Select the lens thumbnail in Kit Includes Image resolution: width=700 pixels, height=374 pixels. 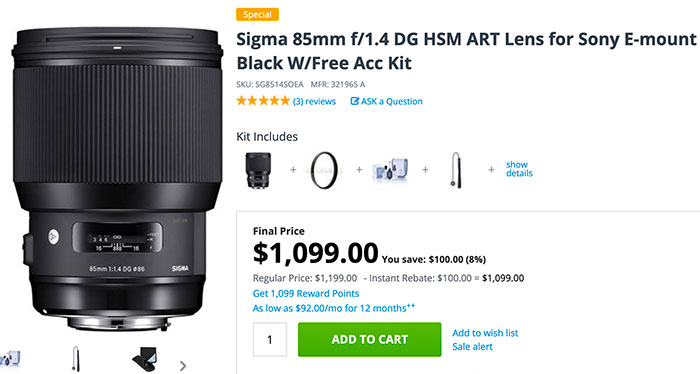pos(258,170)
